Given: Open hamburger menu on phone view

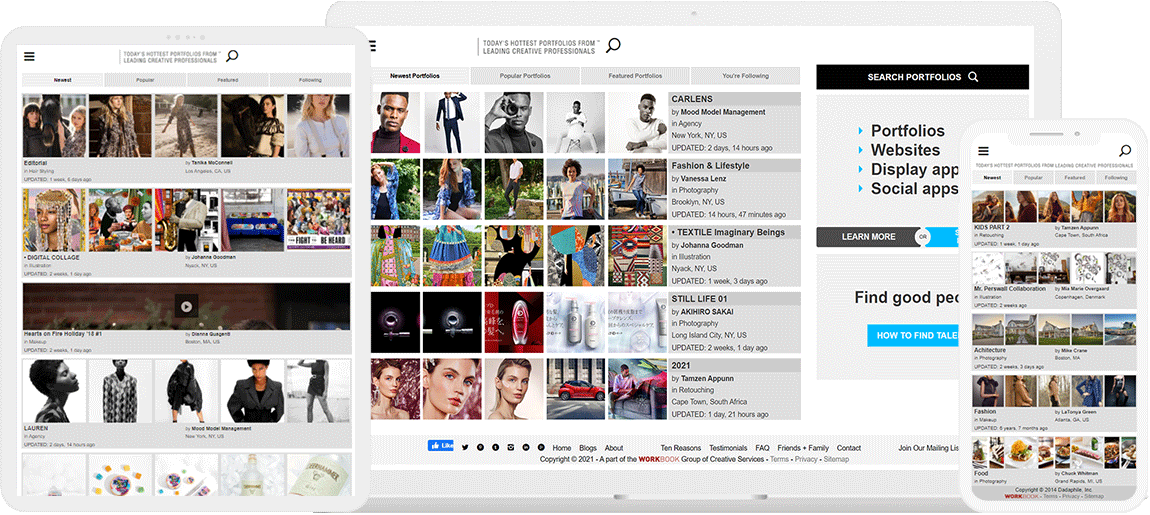Looking at the screenshot, I should (983, 151).
